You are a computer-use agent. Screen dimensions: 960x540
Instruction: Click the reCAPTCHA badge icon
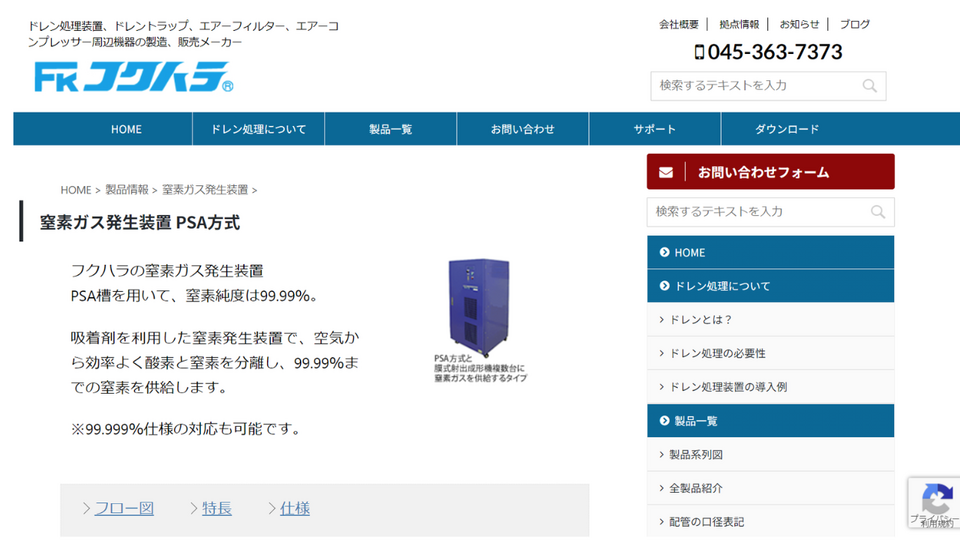[936, 498]
